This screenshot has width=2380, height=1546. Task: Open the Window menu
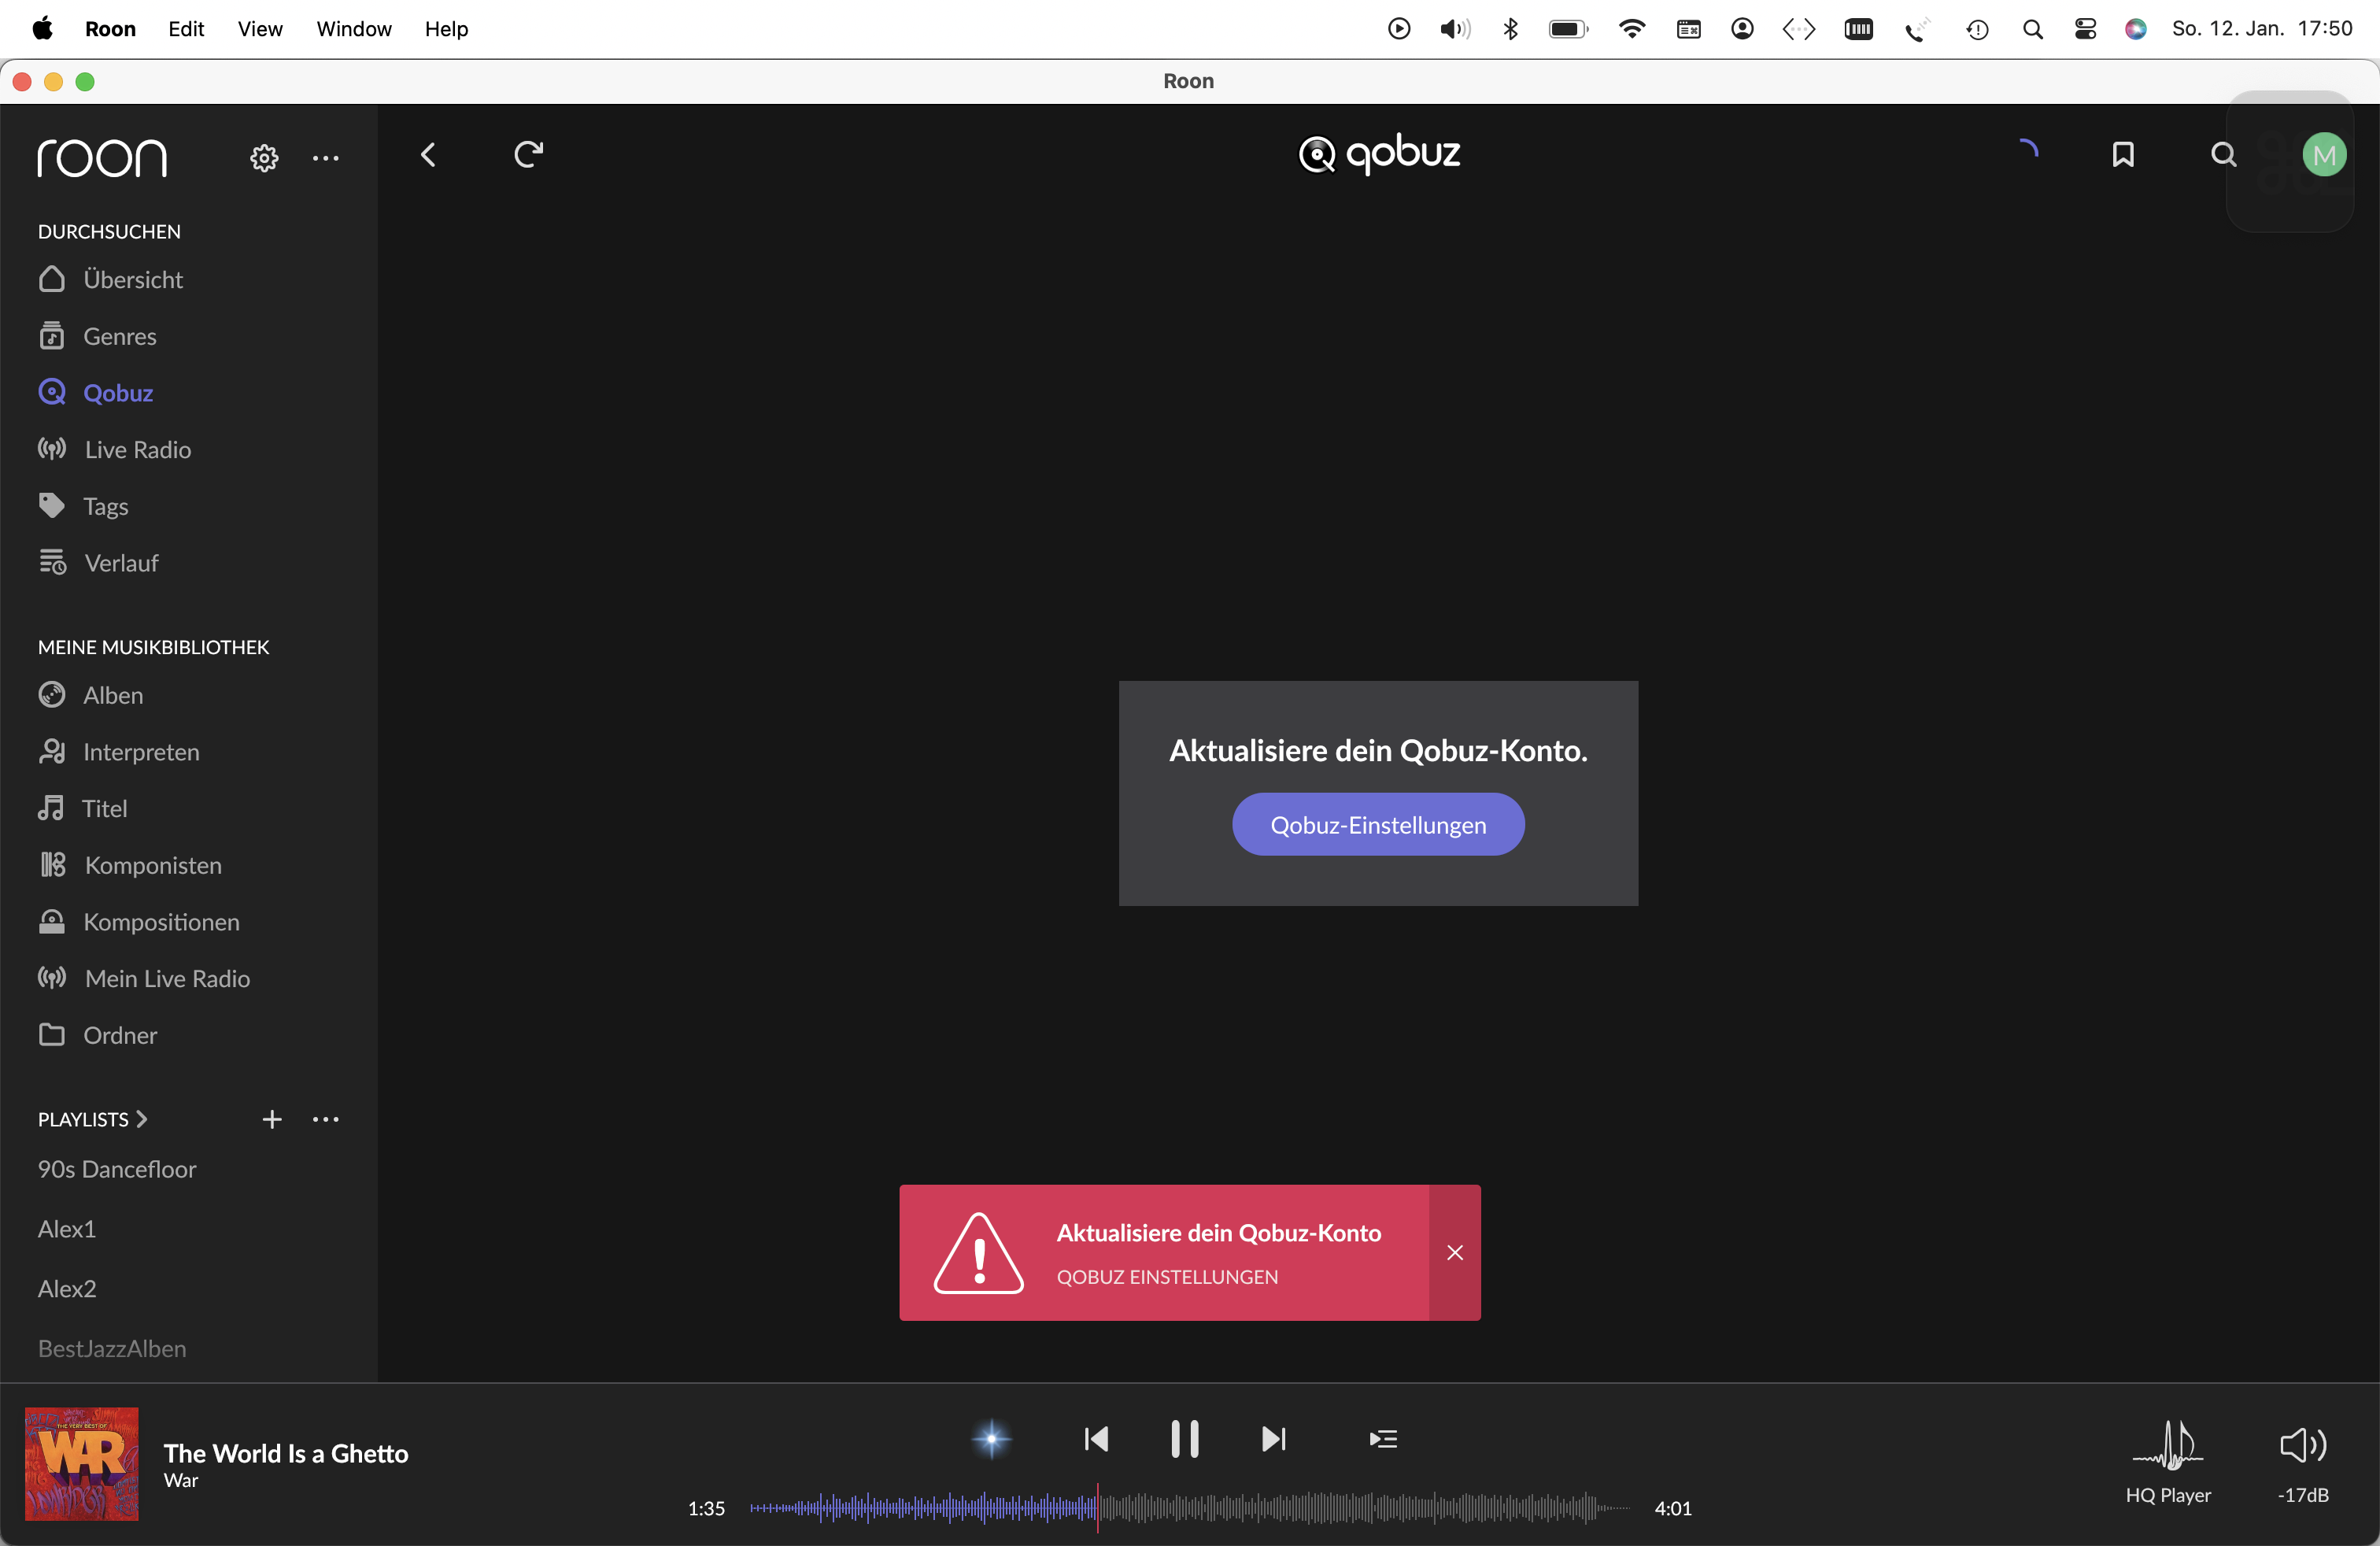(354, 29)
